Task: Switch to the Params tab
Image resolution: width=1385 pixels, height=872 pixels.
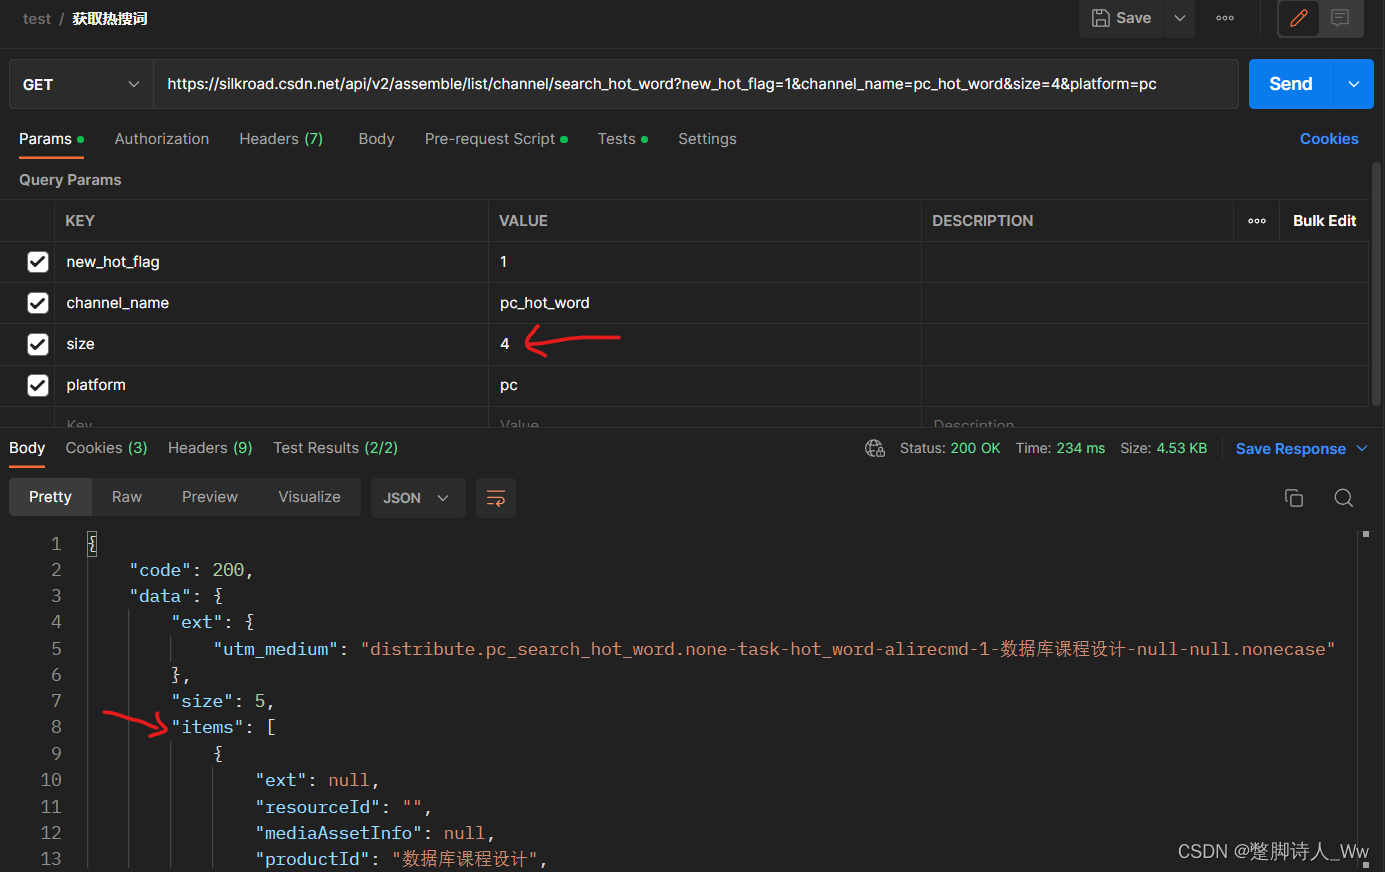Action: [x=51, y=139]
